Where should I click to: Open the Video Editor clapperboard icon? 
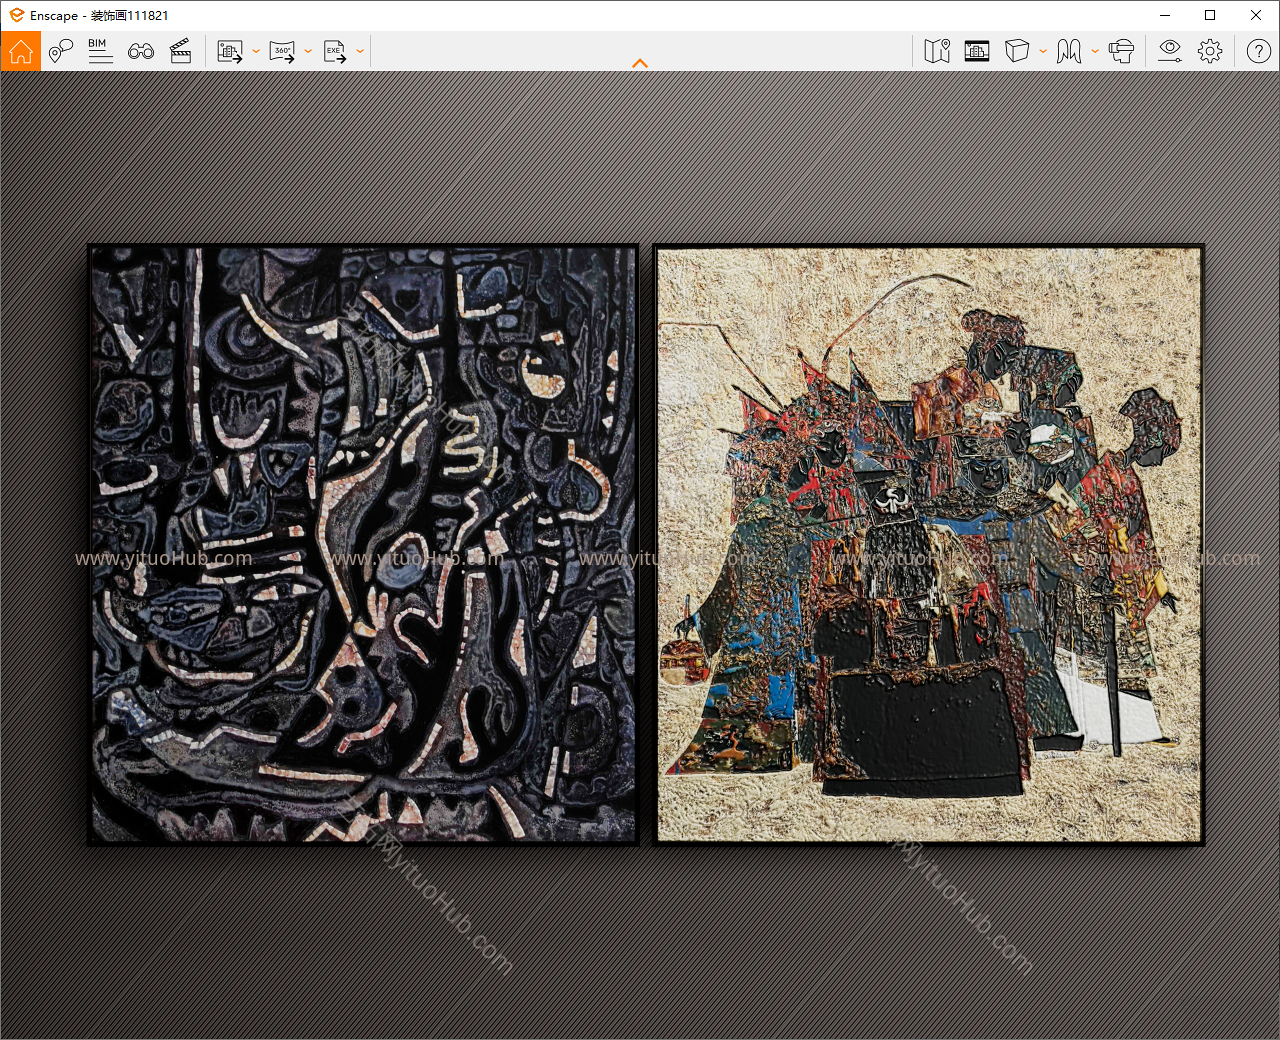[181, 51]
